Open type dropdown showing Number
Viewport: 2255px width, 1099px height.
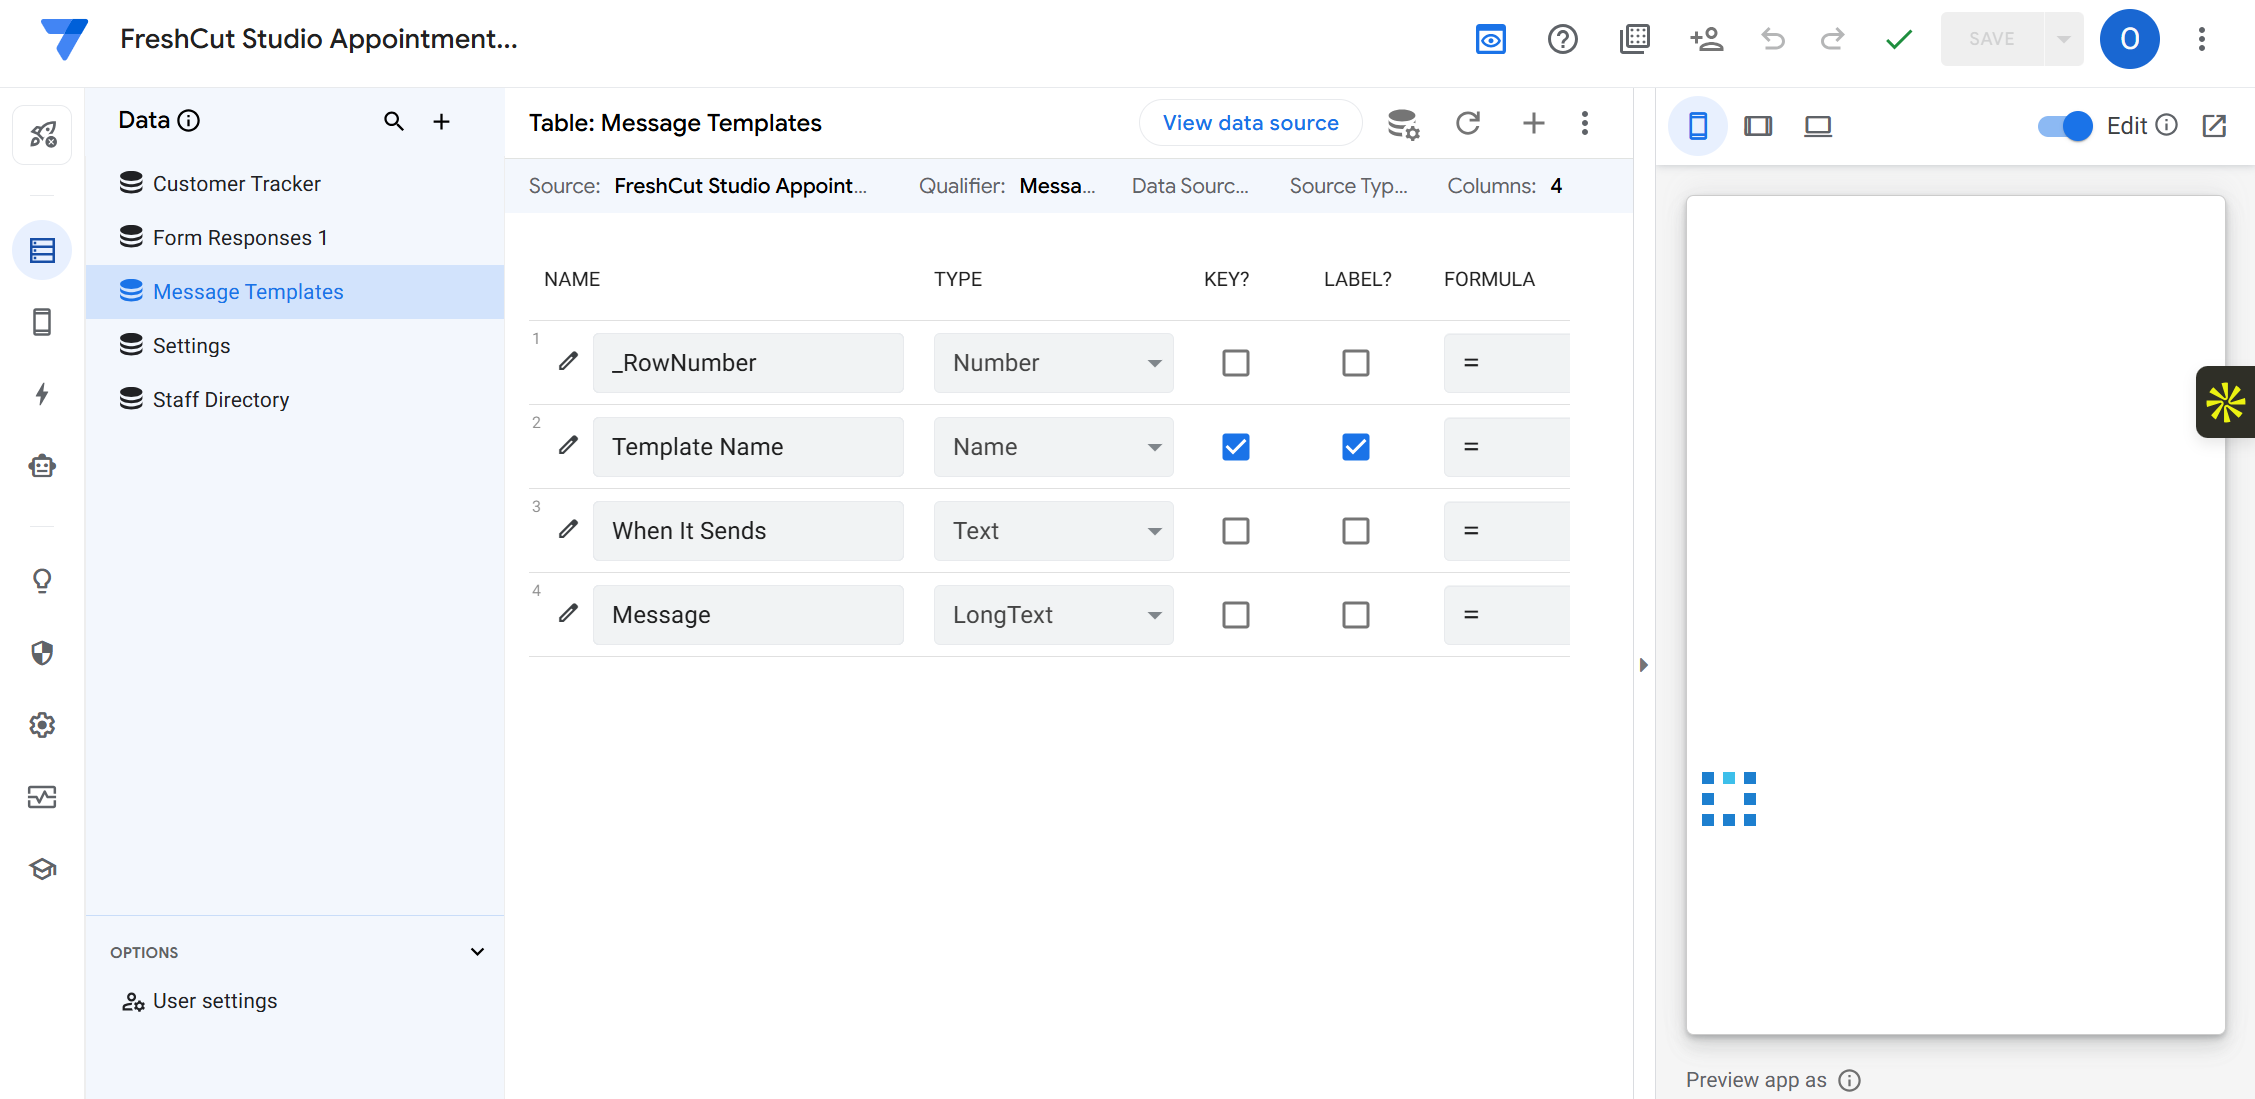[1054, 363]
